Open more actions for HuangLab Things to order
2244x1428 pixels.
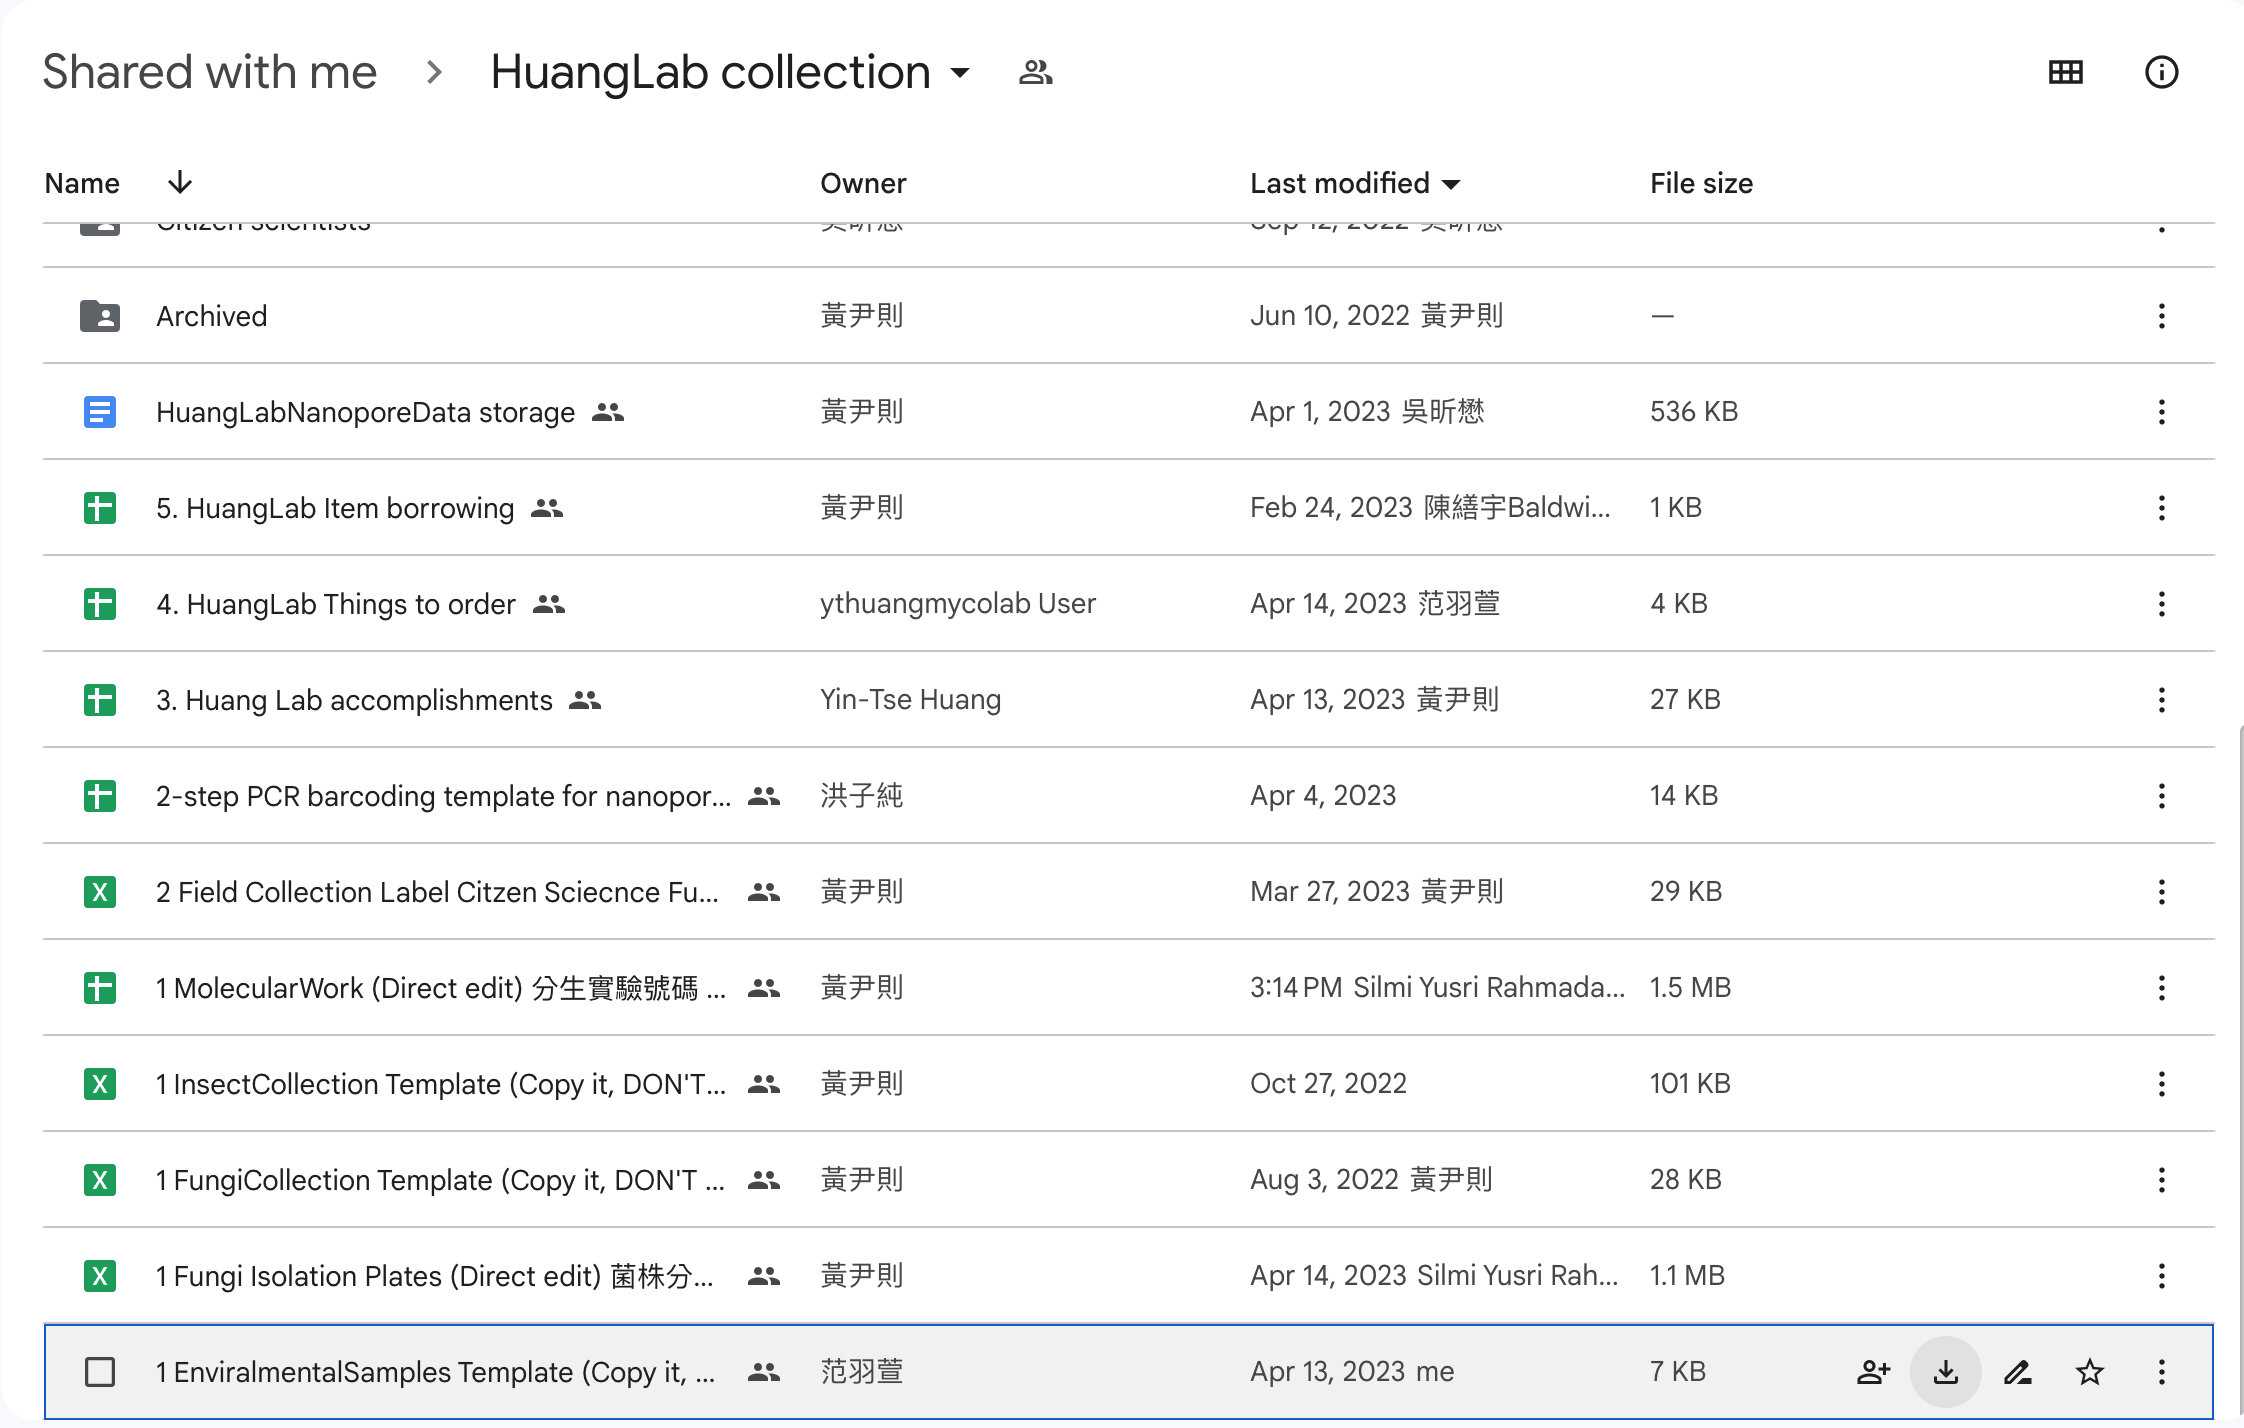2161,604
